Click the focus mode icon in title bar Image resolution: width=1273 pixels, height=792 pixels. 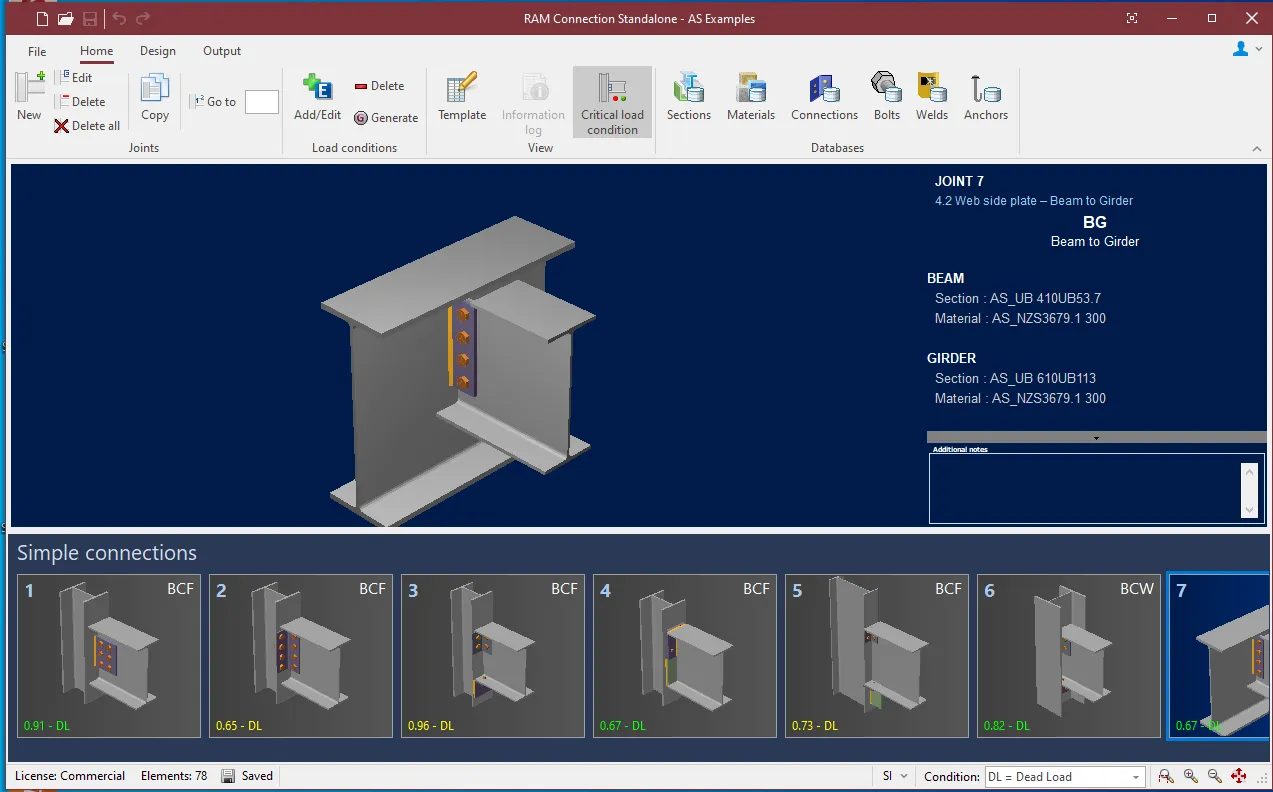1132,18
